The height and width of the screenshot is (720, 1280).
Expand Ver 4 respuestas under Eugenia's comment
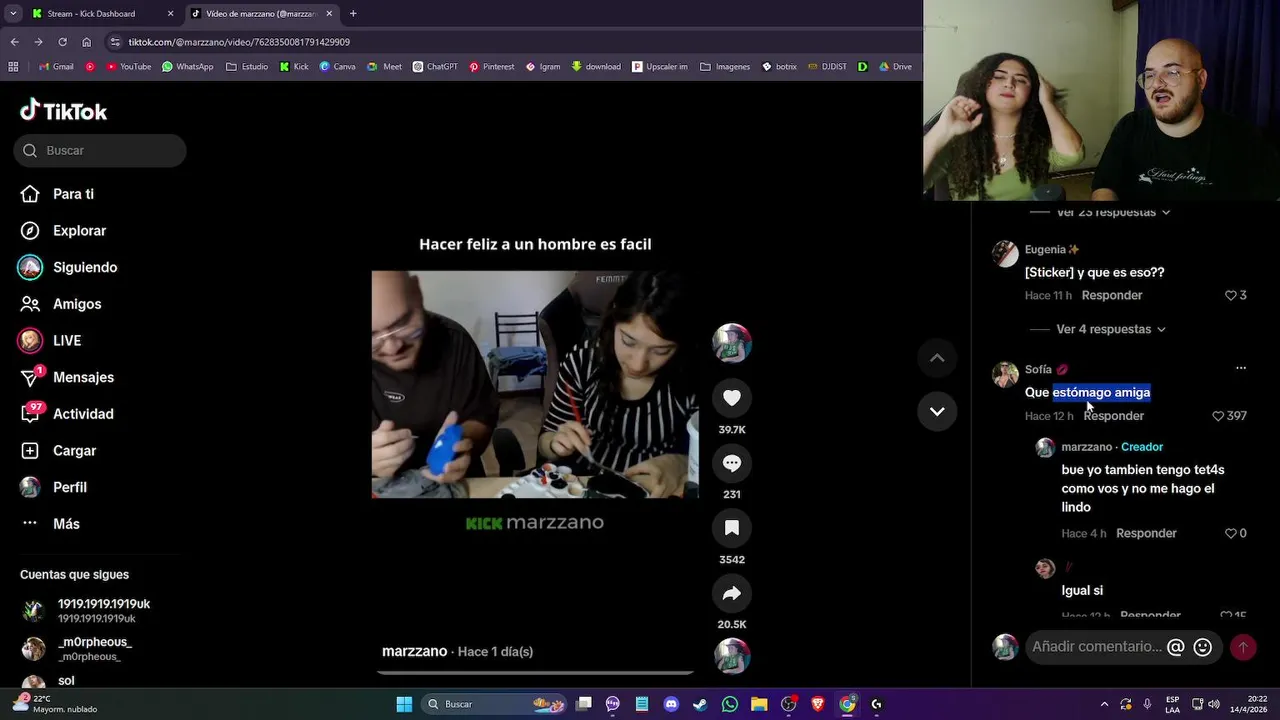pos(1111,329)
